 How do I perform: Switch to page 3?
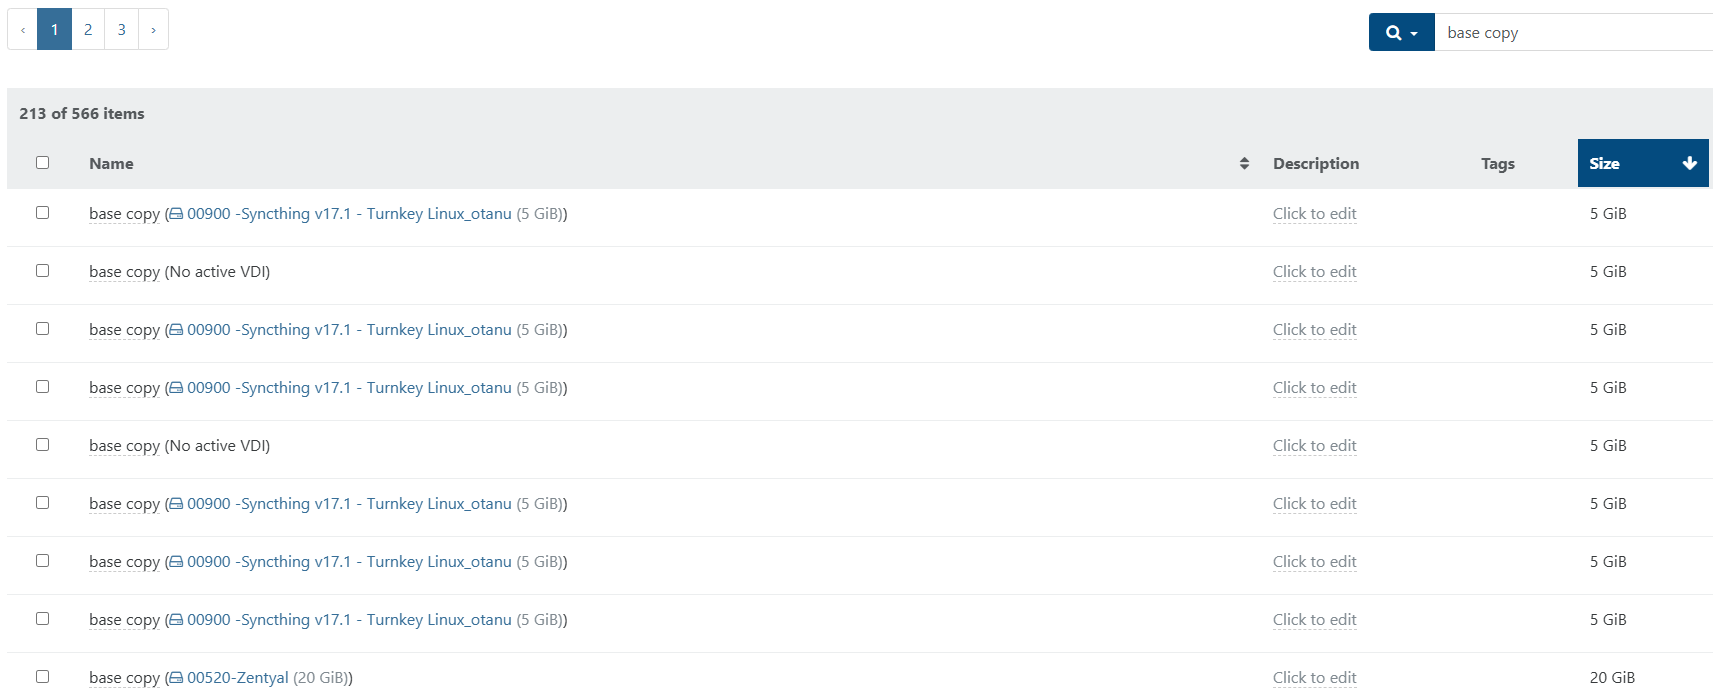point(122,30)
